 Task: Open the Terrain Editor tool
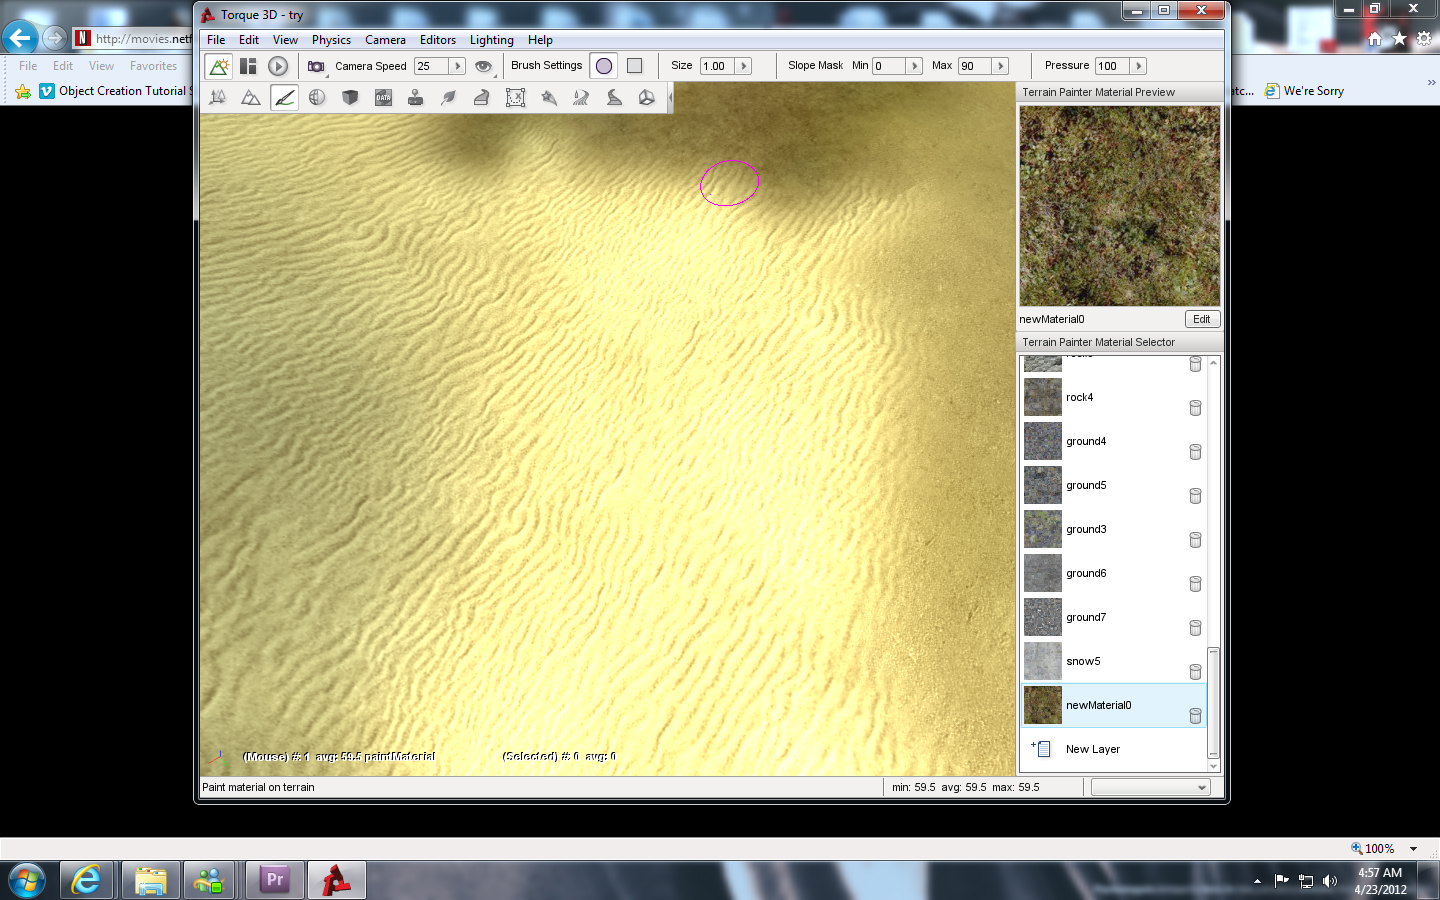pos(251,98)
